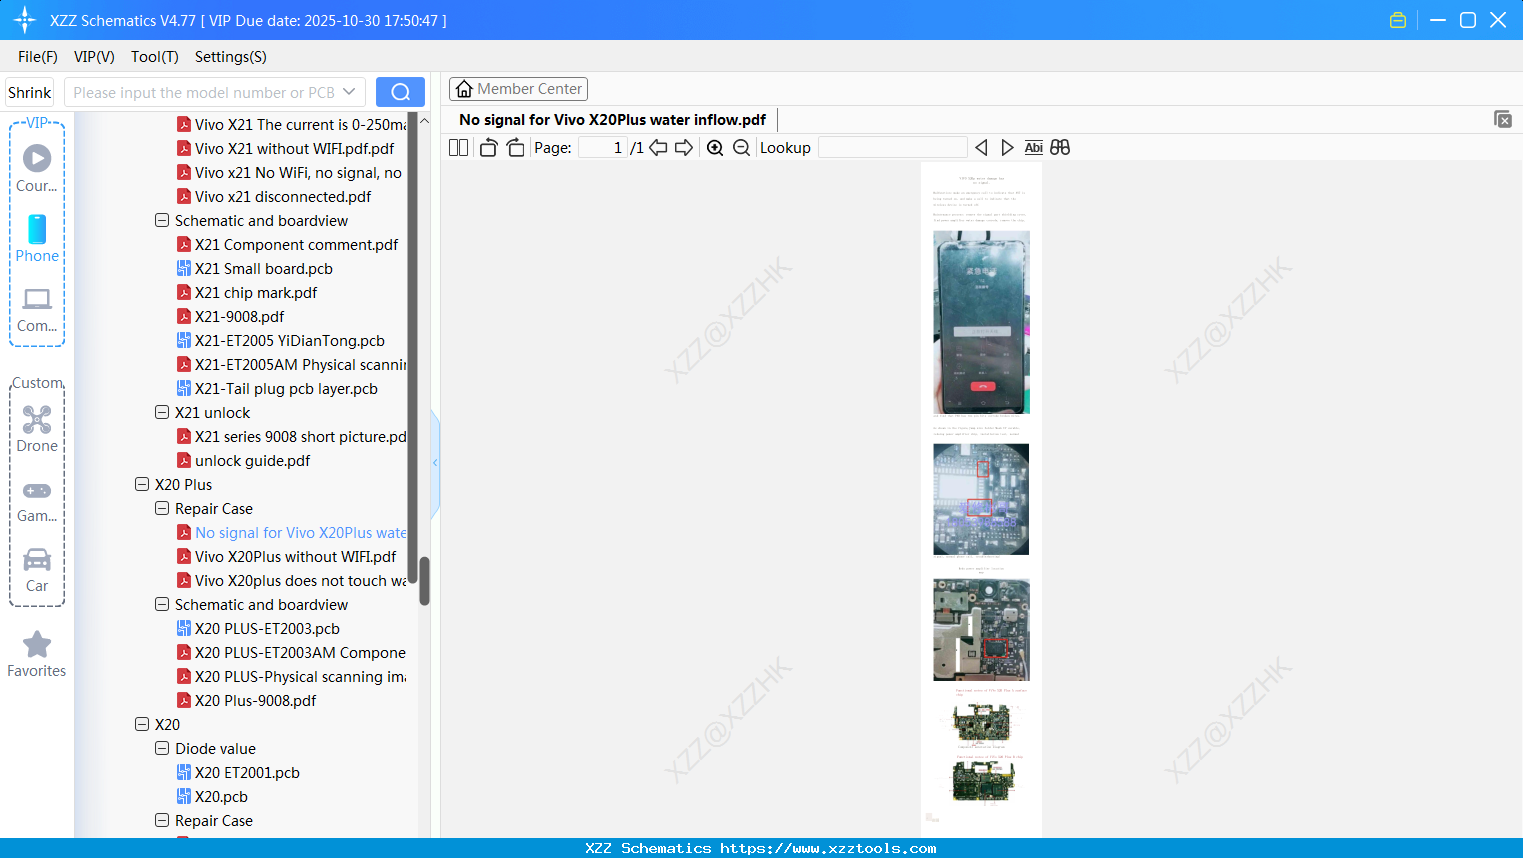The width and height of the screenshot is (1523, 858).
Task: Select the No signal Vivo X20Plus PDF tab
Action: tap(612, 120)
